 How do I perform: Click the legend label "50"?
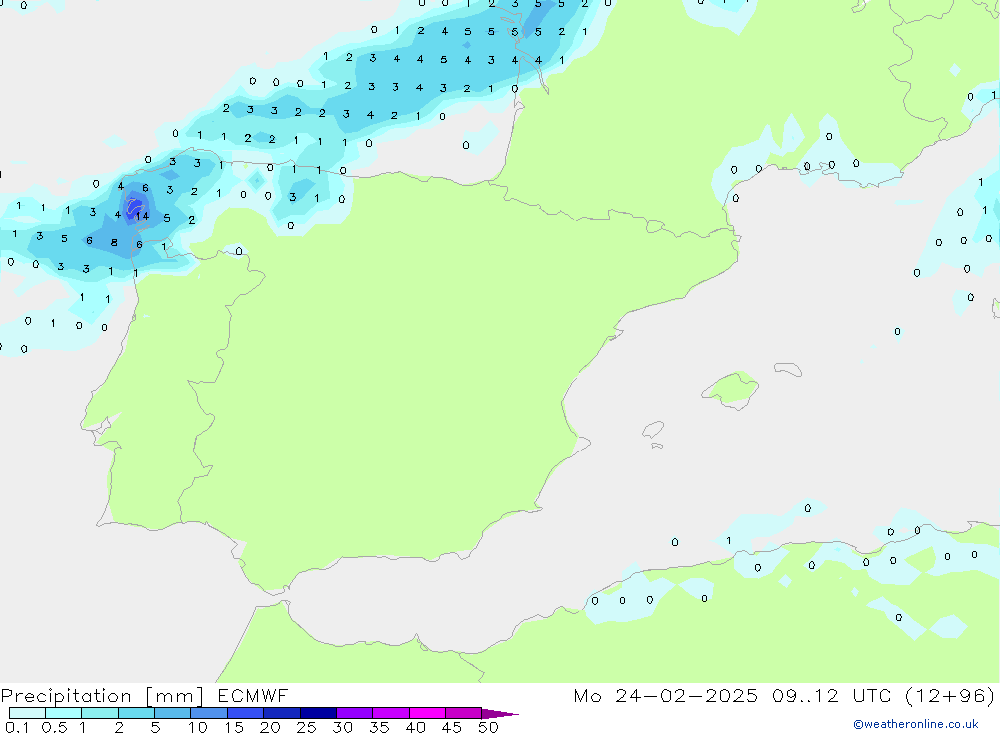tap(488, 727)
